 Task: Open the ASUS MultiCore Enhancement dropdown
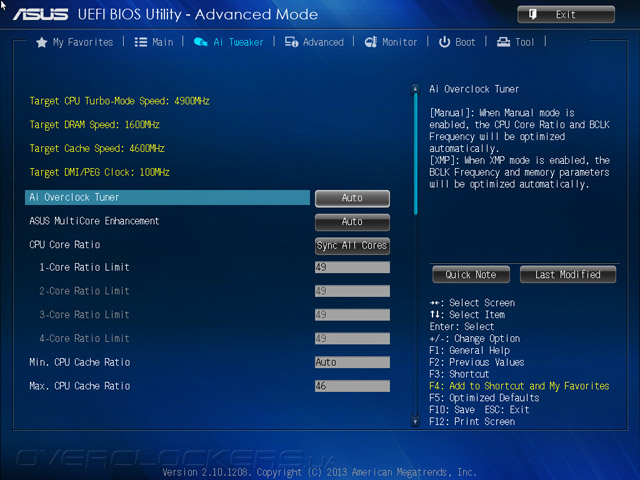pyautogui.click(x=352, y=222)
